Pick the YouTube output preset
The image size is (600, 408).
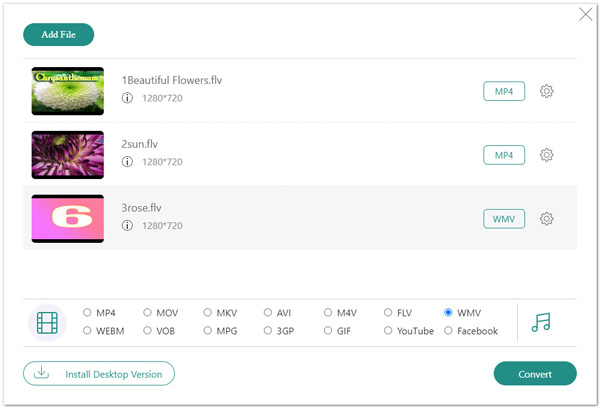point(388,331)
